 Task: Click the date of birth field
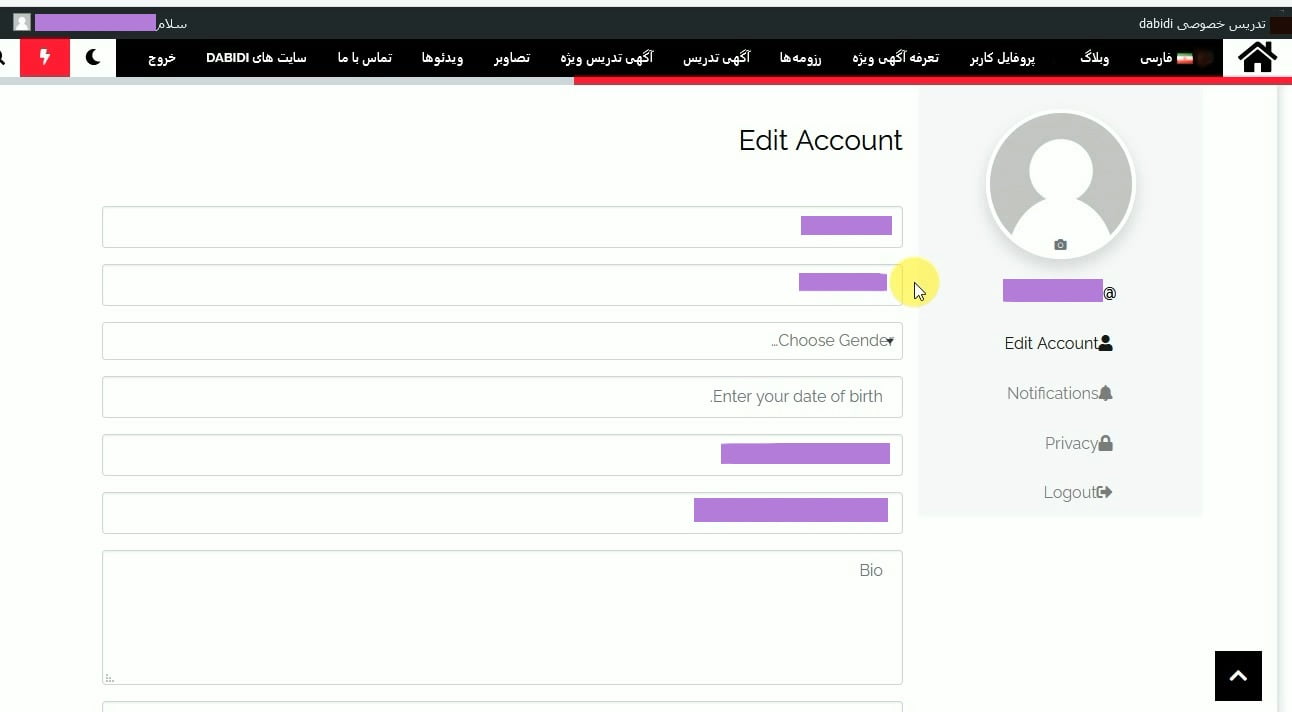pos(502,397)
